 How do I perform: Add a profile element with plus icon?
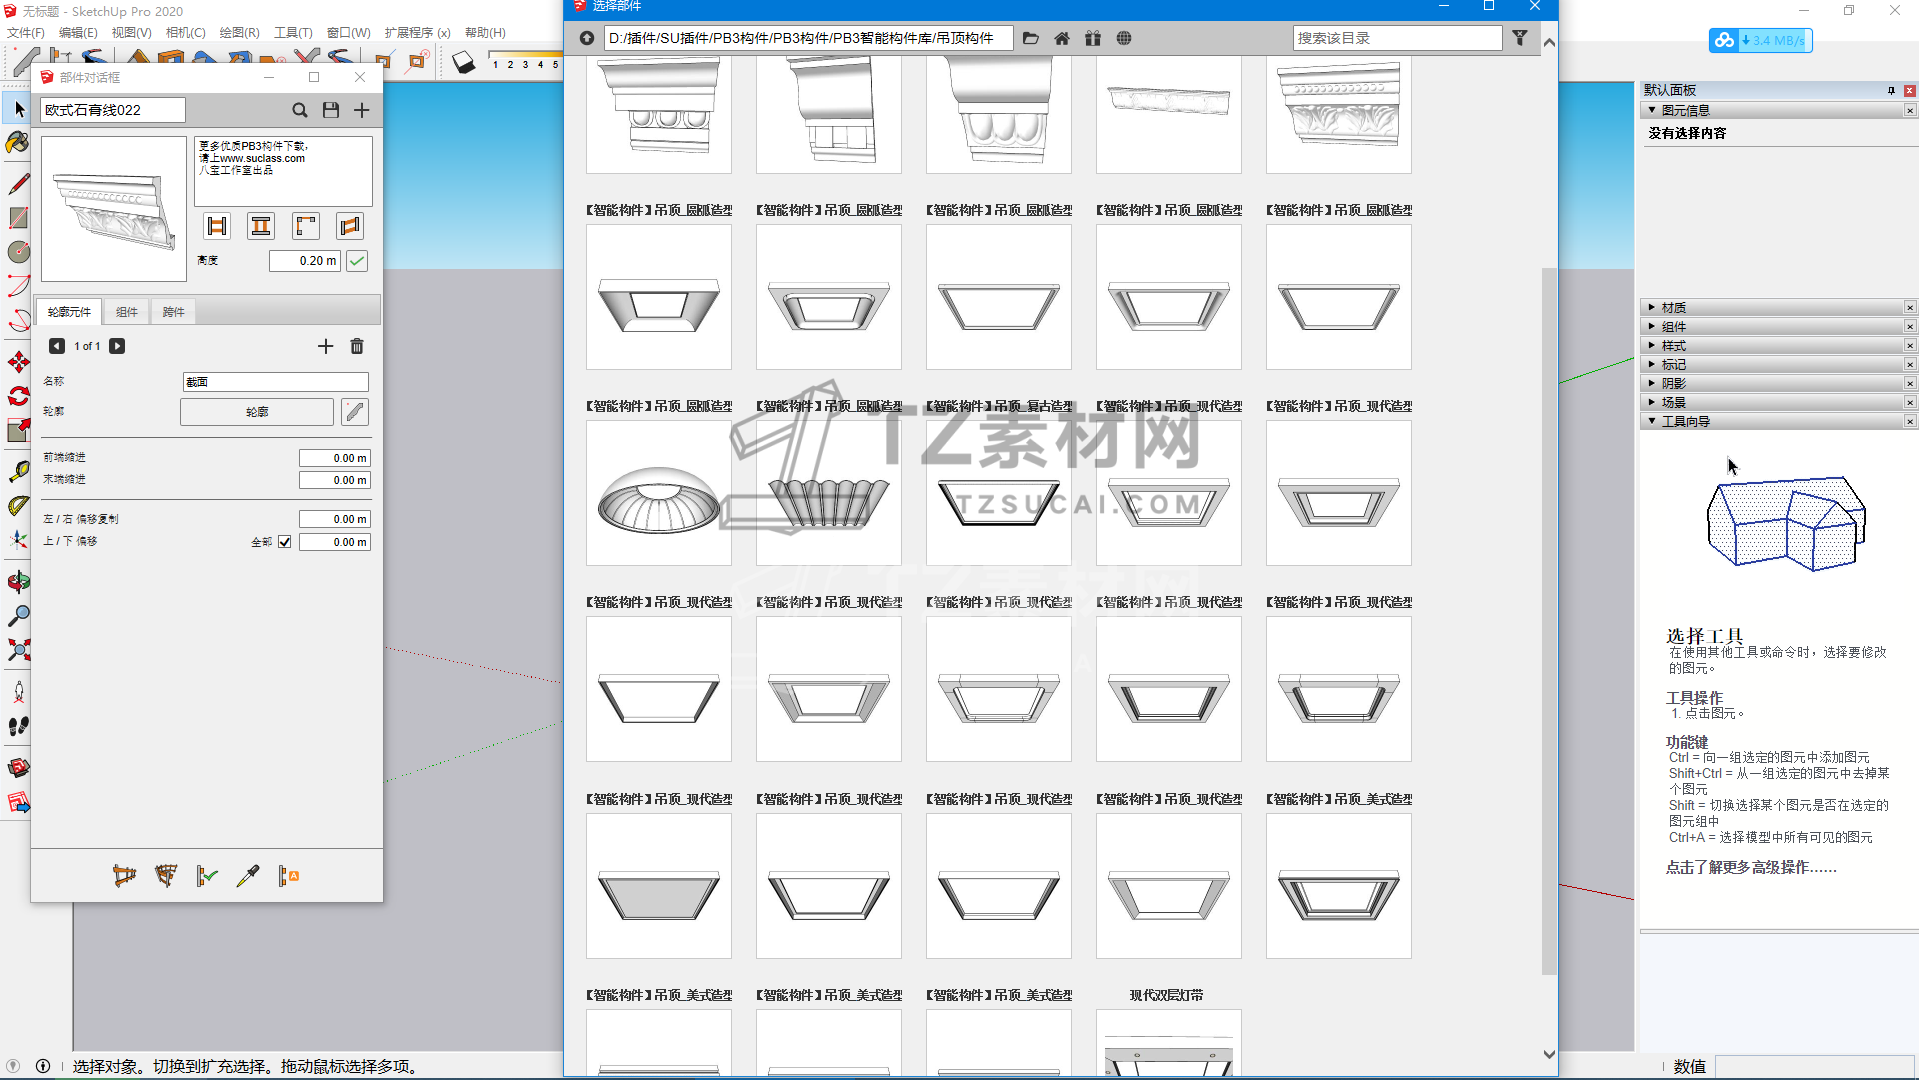pyautogui.click(x=325, y=346)
